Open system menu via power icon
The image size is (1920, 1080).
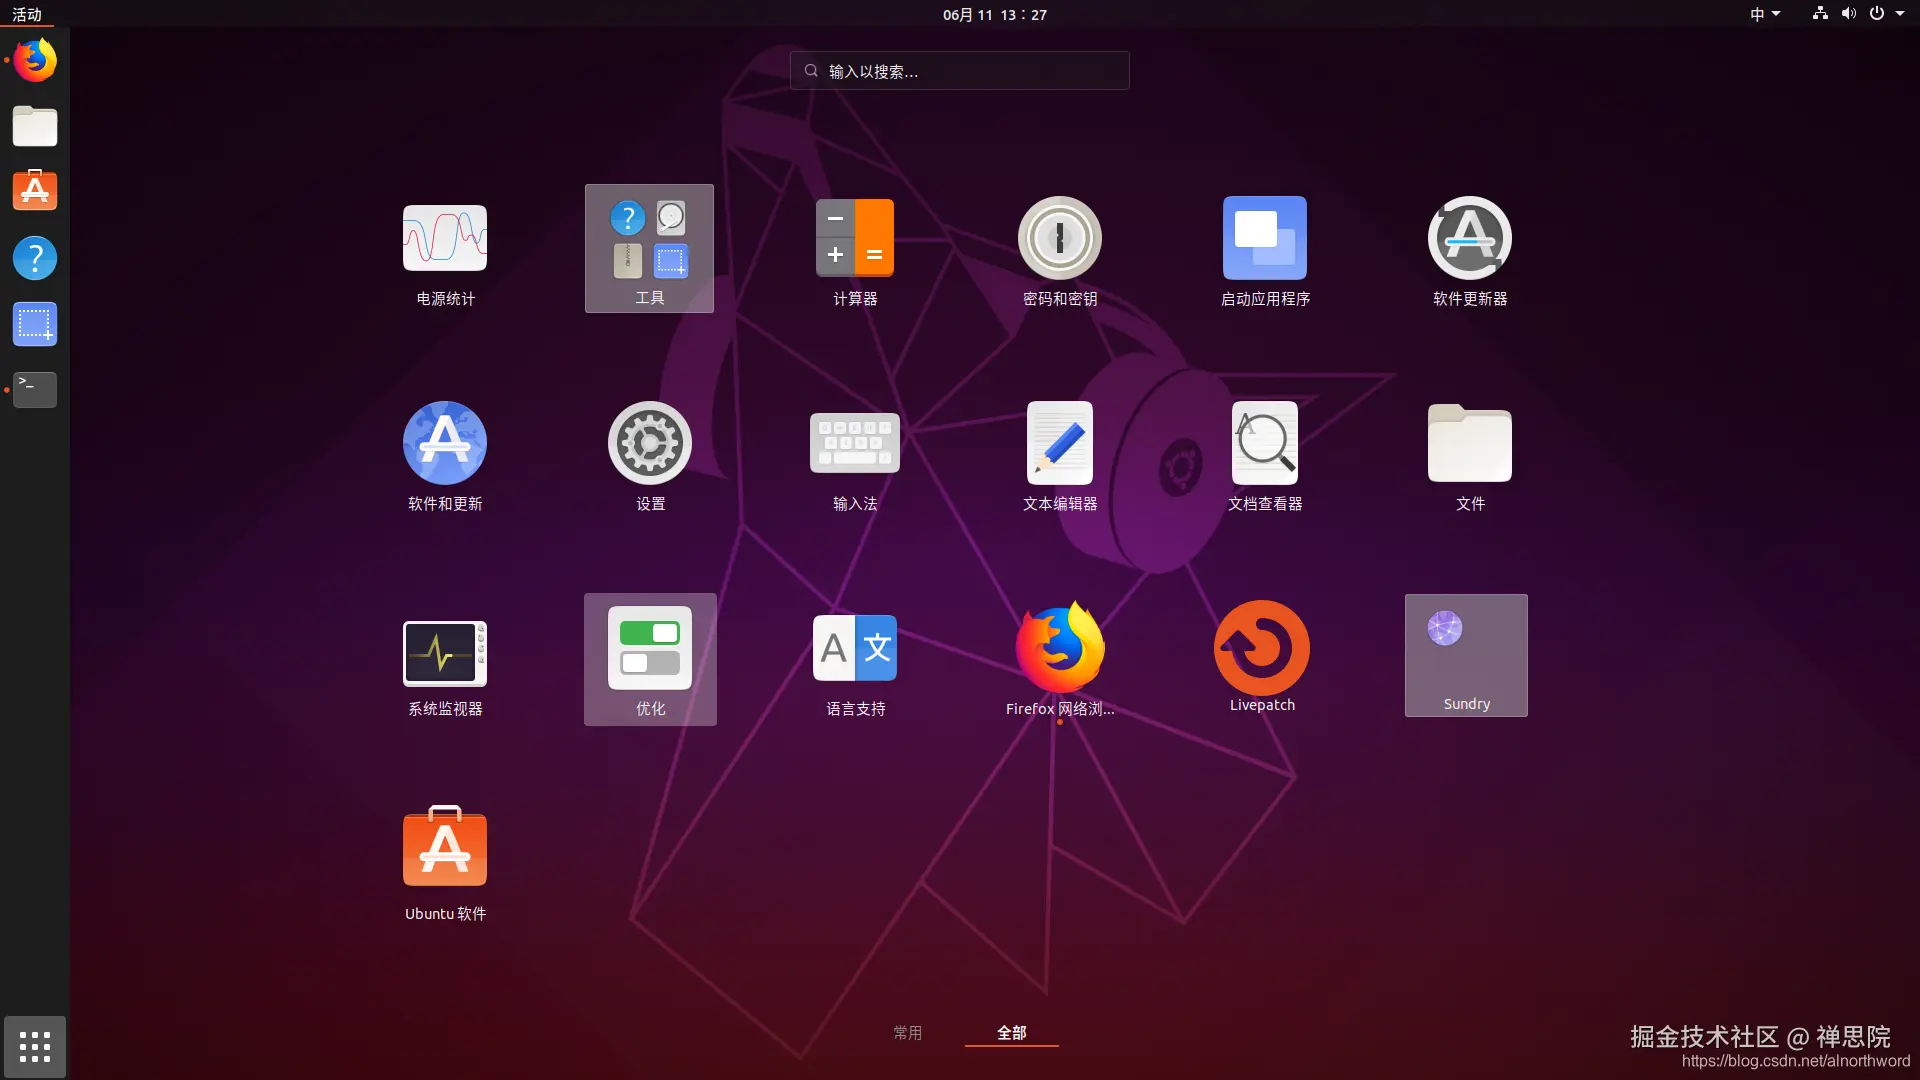click(1877, 14)
